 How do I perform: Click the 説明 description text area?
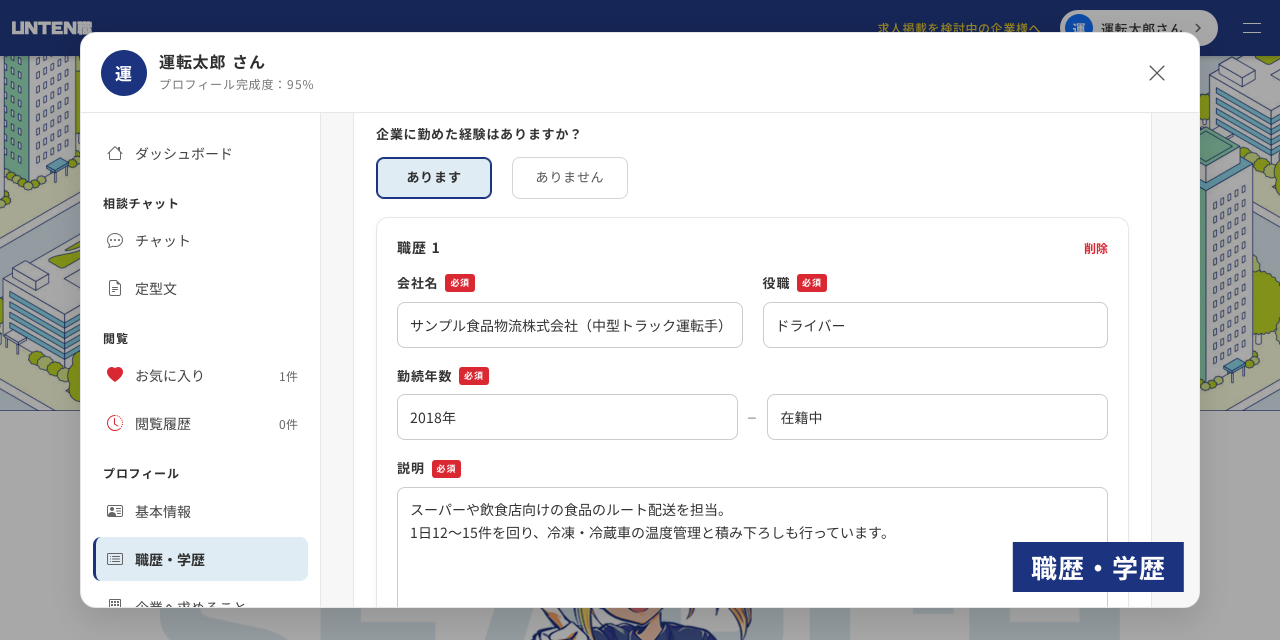click(752, 547)
